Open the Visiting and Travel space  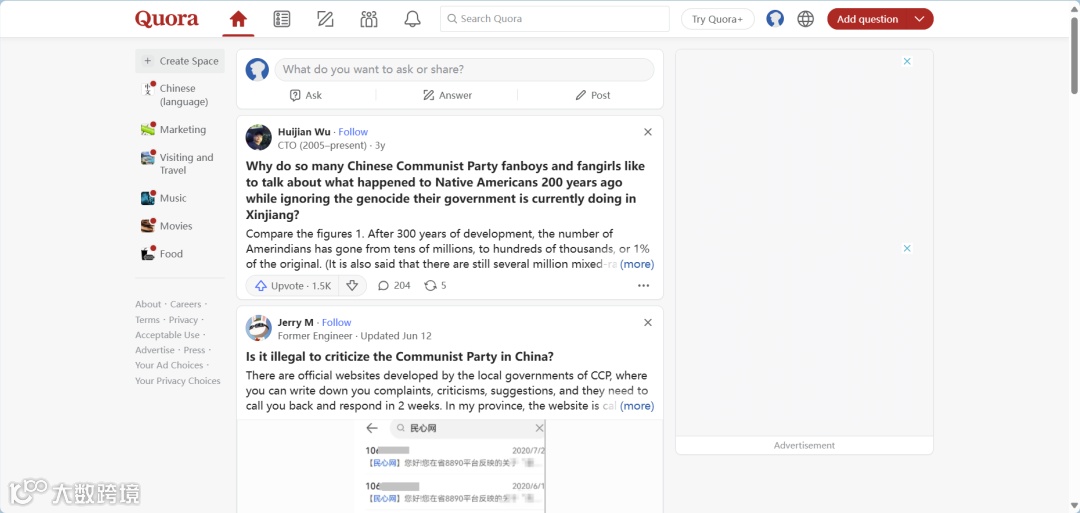coord(180,164)
